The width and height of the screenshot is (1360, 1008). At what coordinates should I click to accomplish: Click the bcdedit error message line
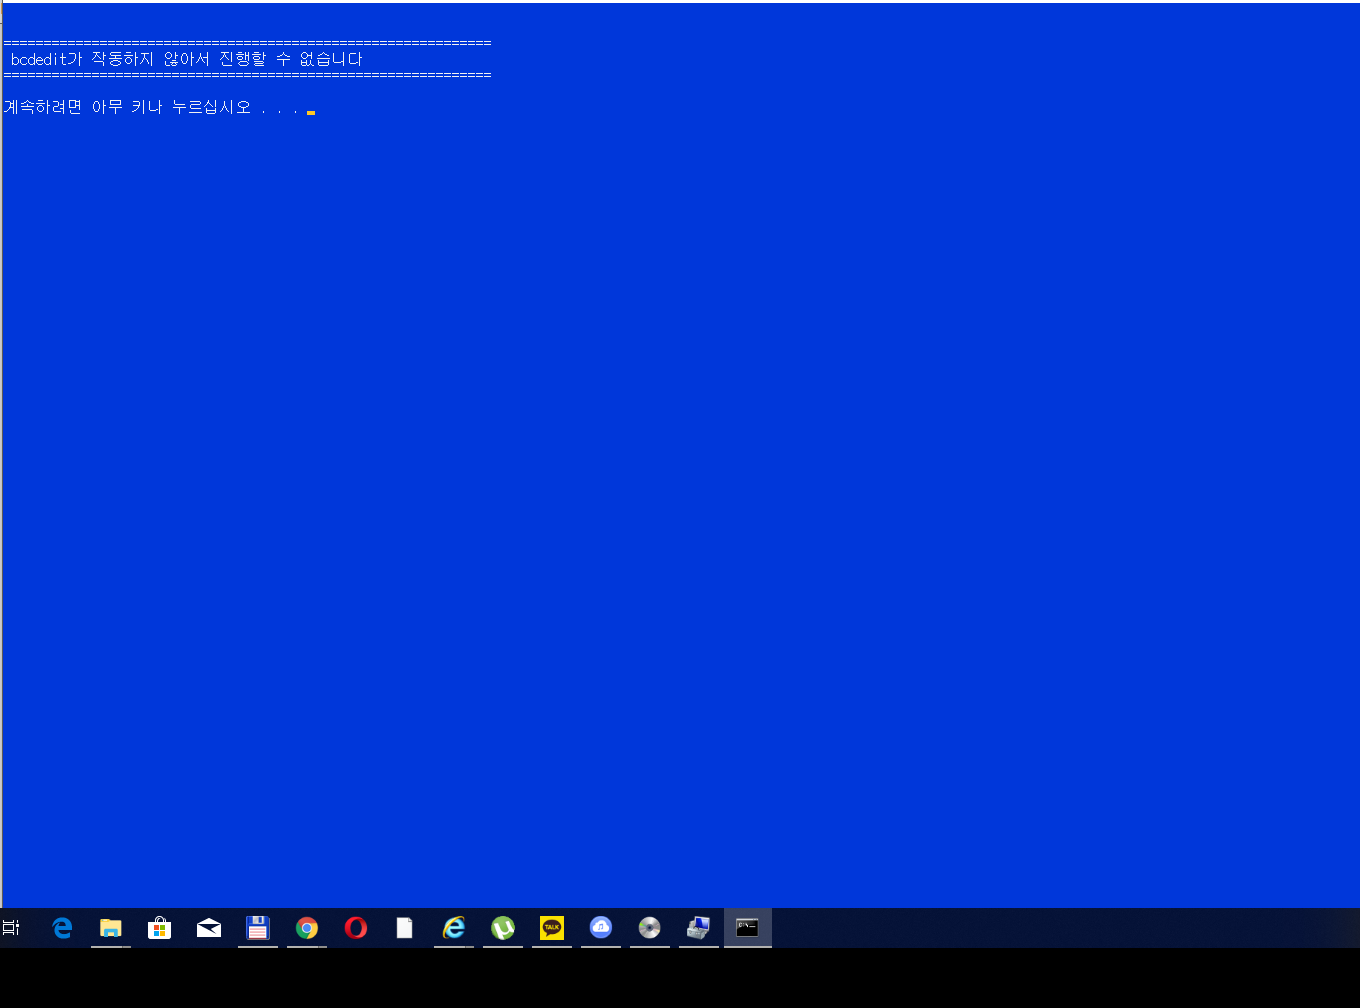[x=187, y=59]
